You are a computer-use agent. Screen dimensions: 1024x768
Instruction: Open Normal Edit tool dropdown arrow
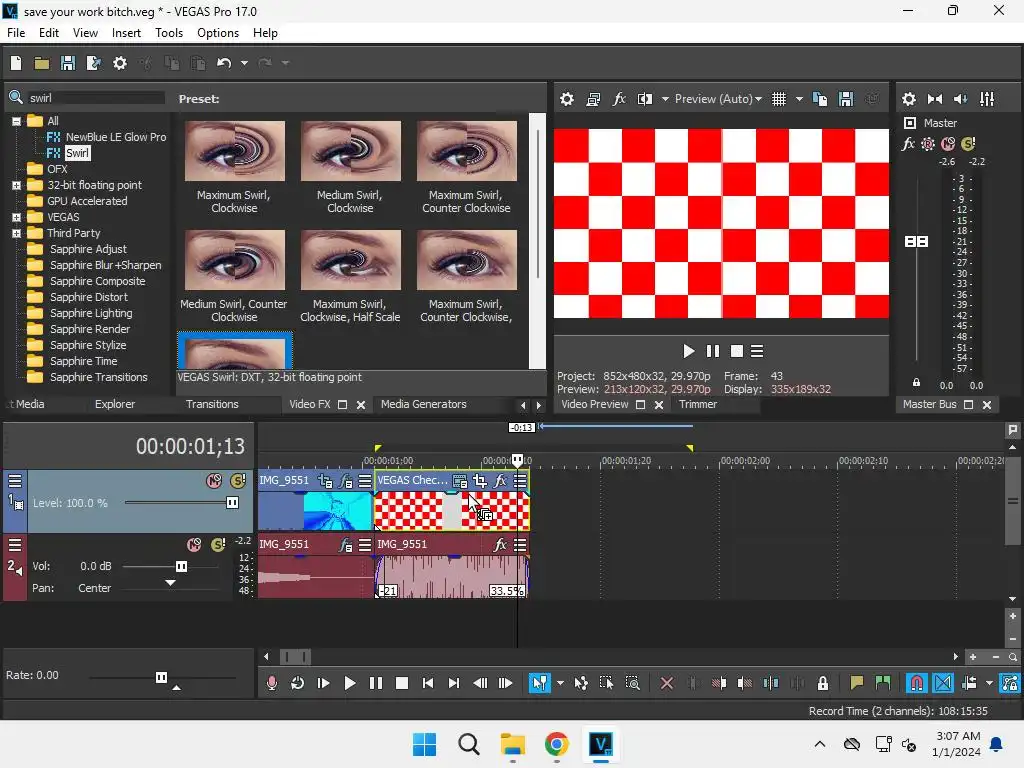(x=560, y=683)
